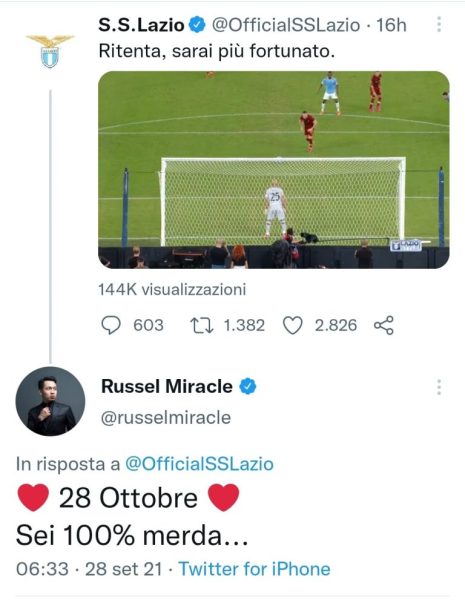The width and height of the screenshot is (465, 600).
Task: Click the @OfficialSSLazio mention in reply line
Action: [199, 464]
